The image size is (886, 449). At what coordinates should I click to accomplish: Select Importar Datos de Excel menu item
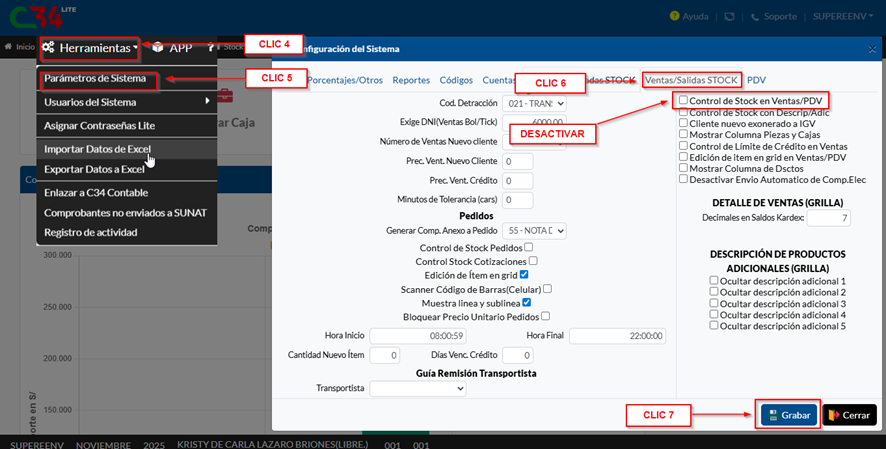coord(97,149)
